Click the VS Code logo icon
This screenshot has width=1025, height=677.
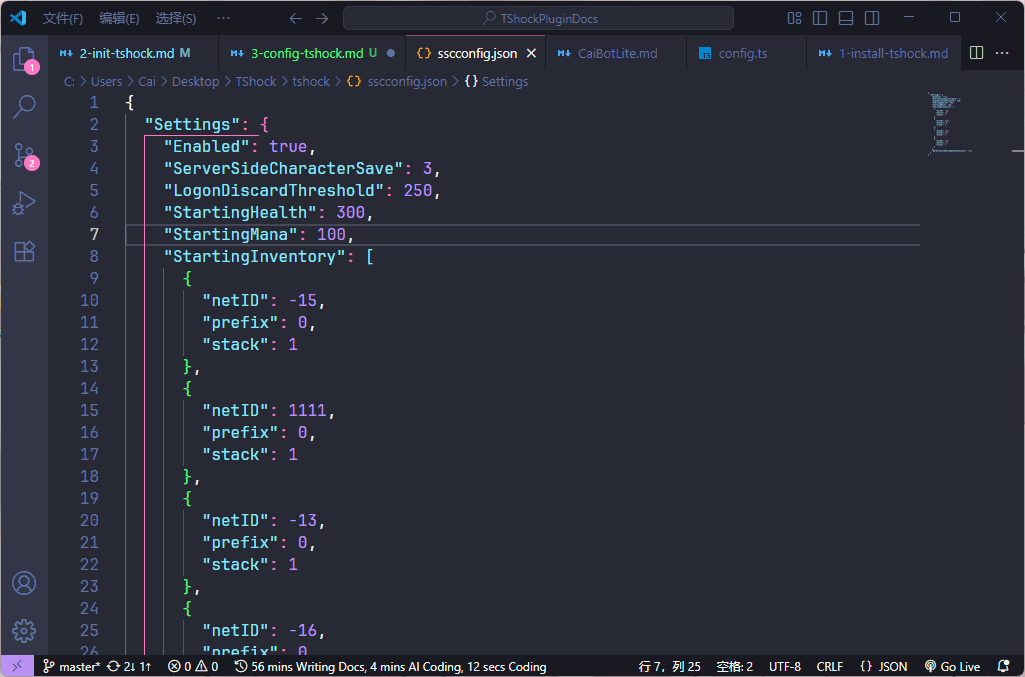[18, 18]
